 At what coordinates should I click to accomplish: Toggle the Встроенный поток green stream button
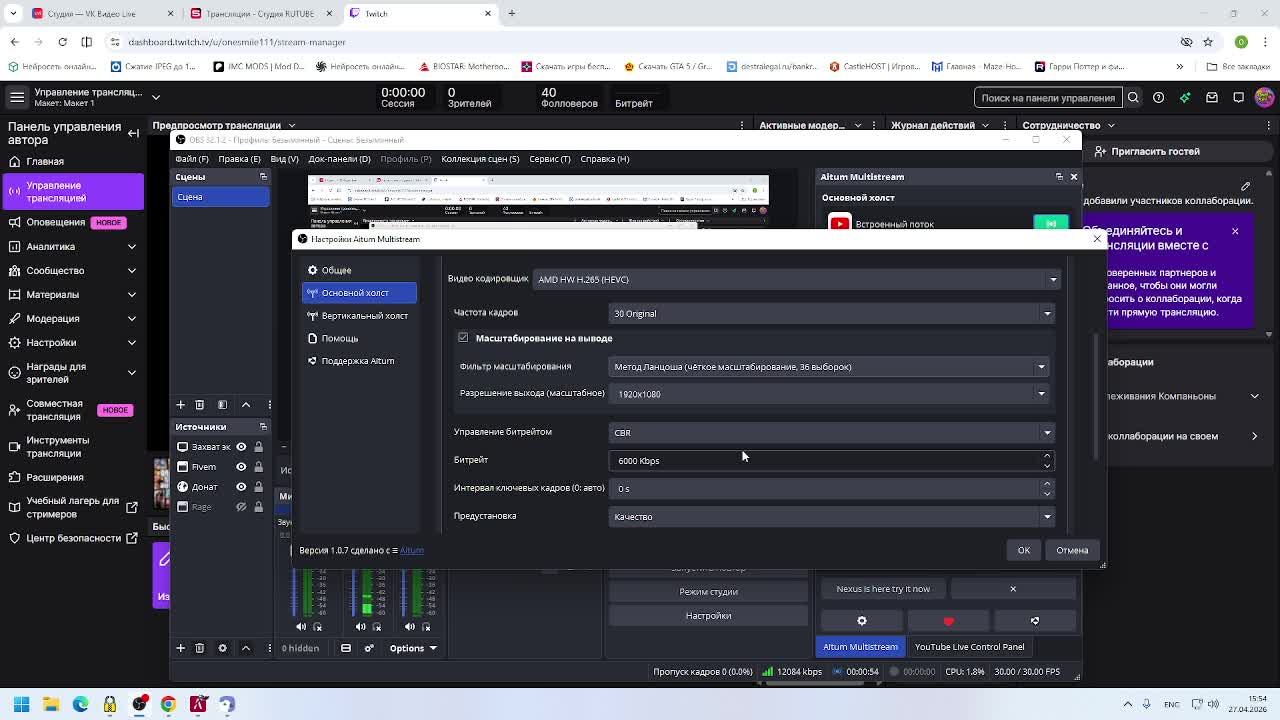[1050, 223]
